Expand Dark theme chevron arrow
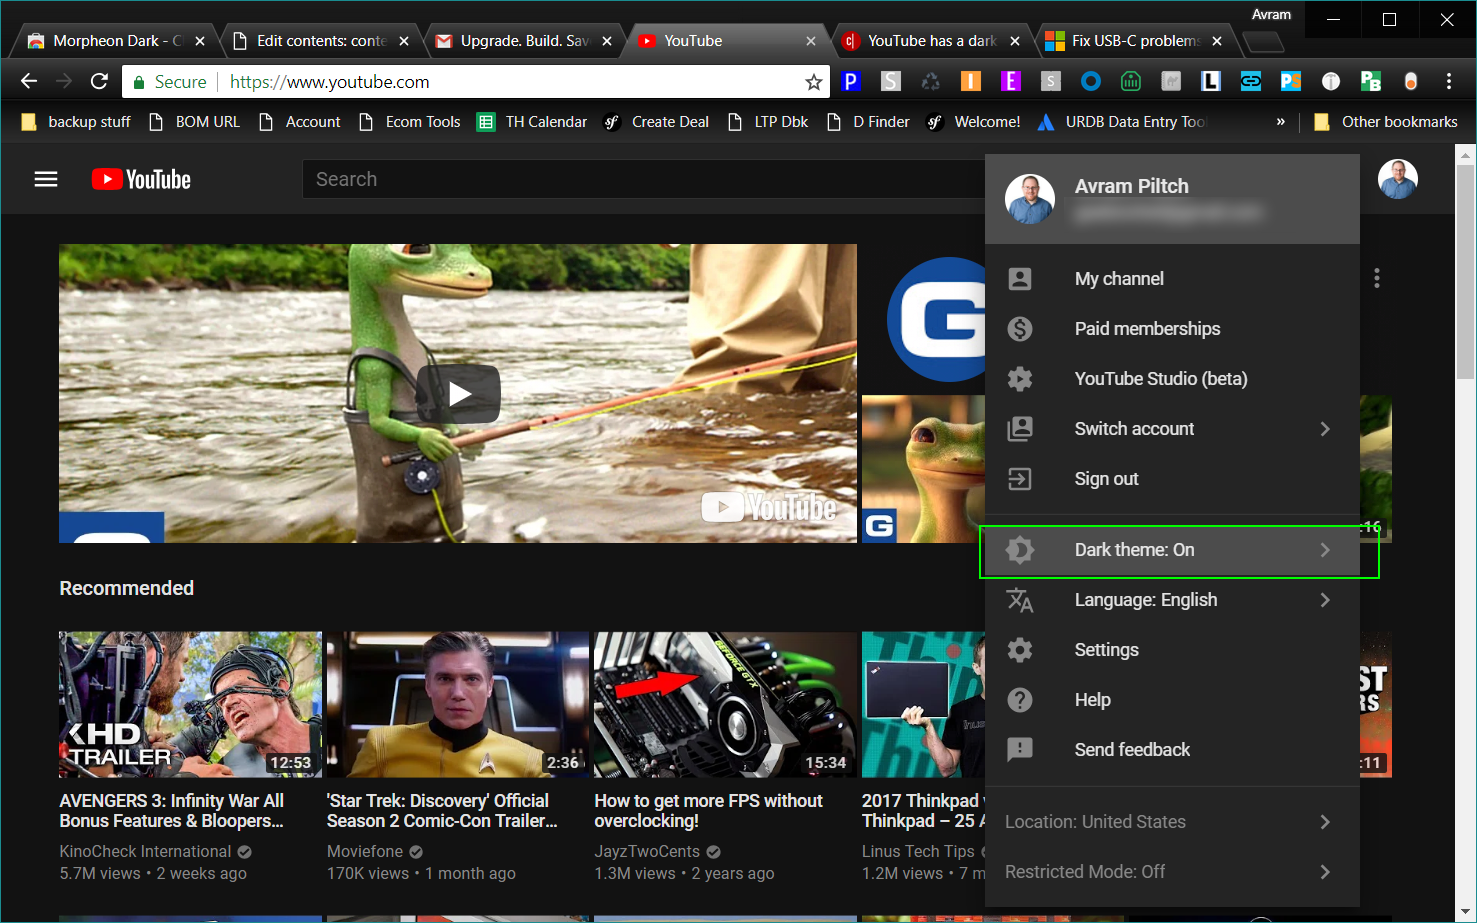Viewport: 1477px width, 923px height. 1325,550
